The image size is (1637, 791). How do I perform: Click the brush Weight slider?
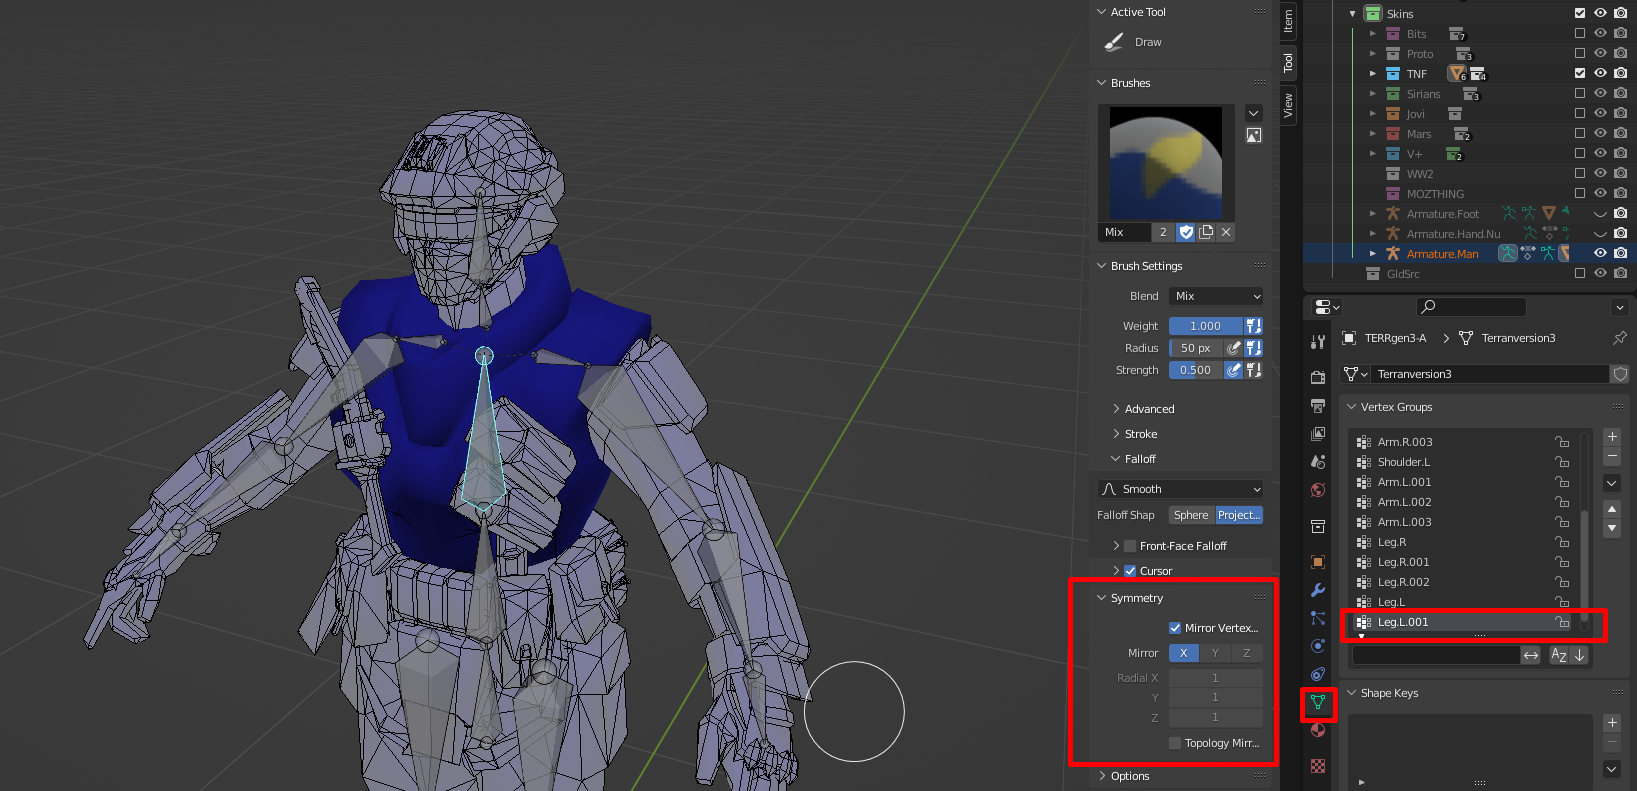(1205, 326)
